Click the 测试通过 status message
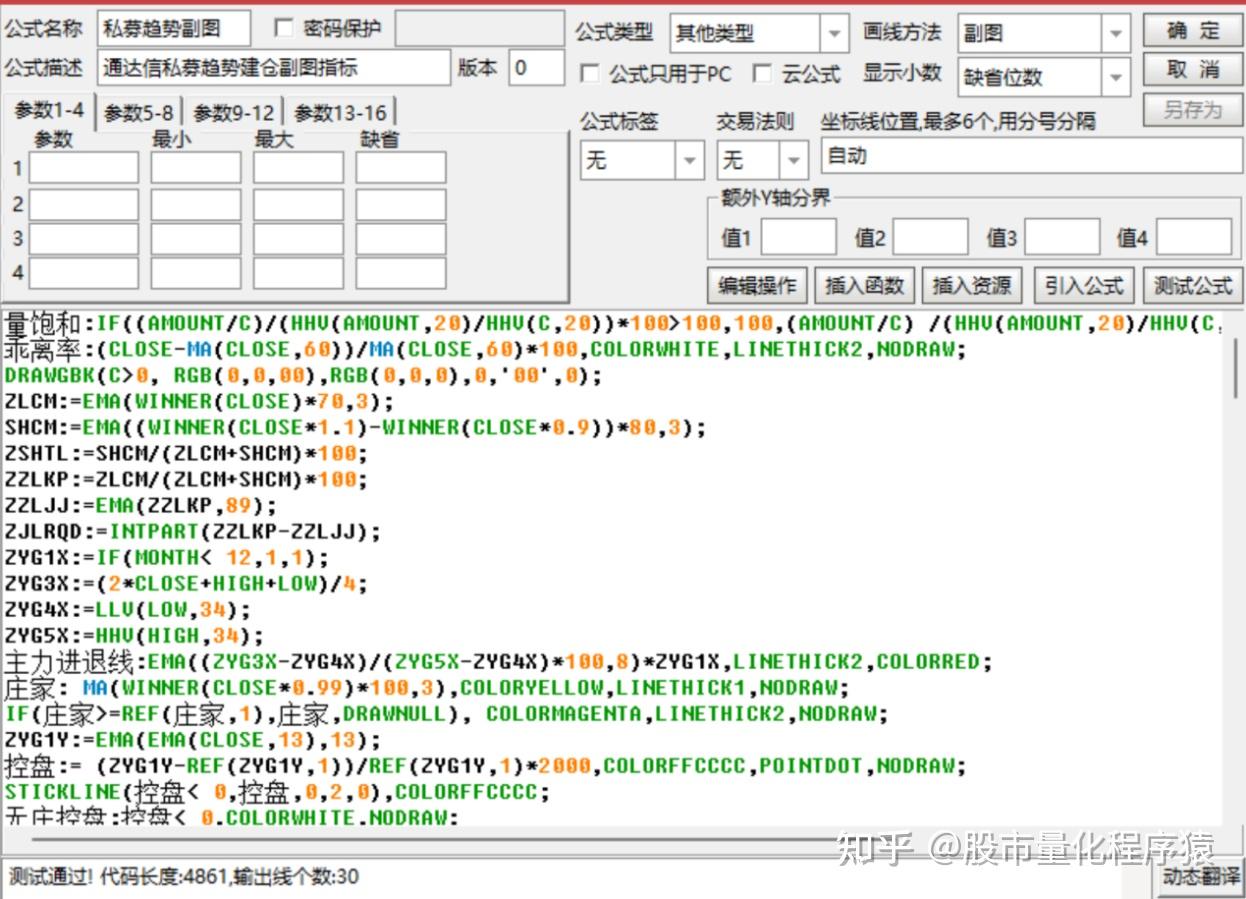This screenshot has height=899, width=1246. (184, 877)
